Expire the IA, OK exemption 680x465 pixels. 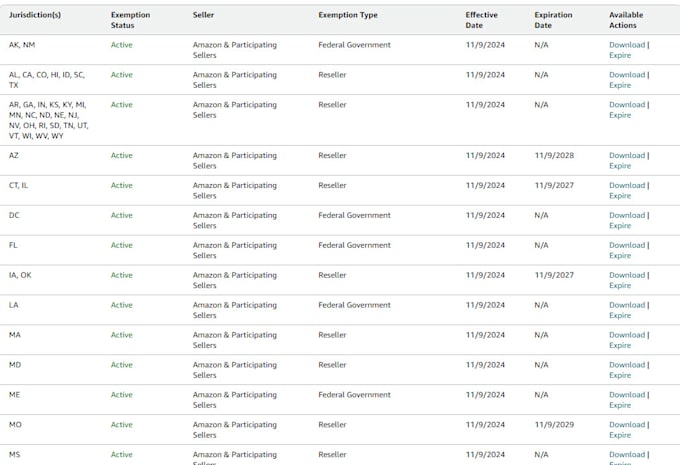620,285
